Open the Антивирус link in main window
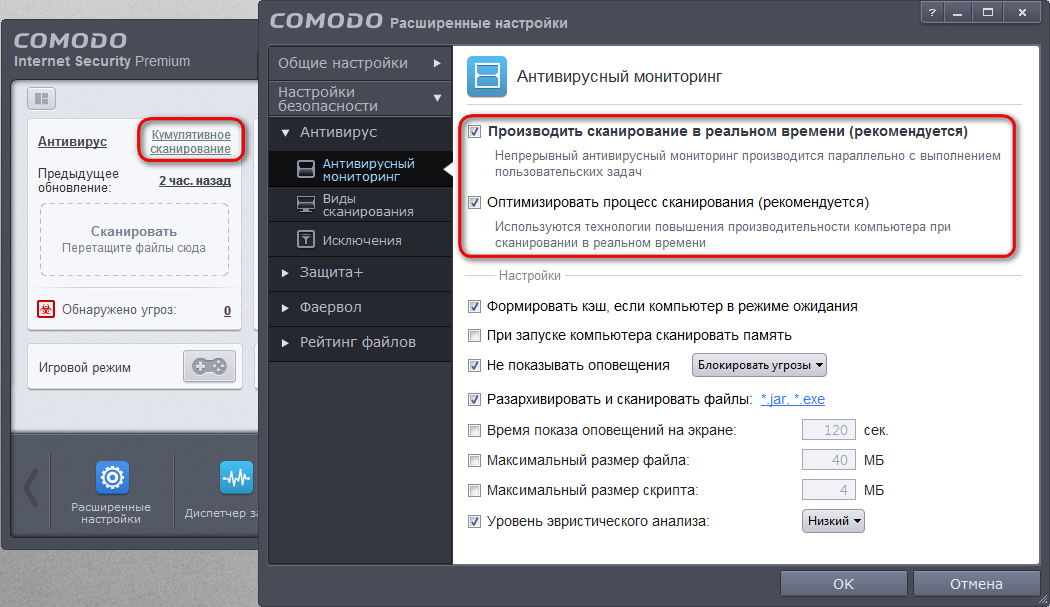 72,141
